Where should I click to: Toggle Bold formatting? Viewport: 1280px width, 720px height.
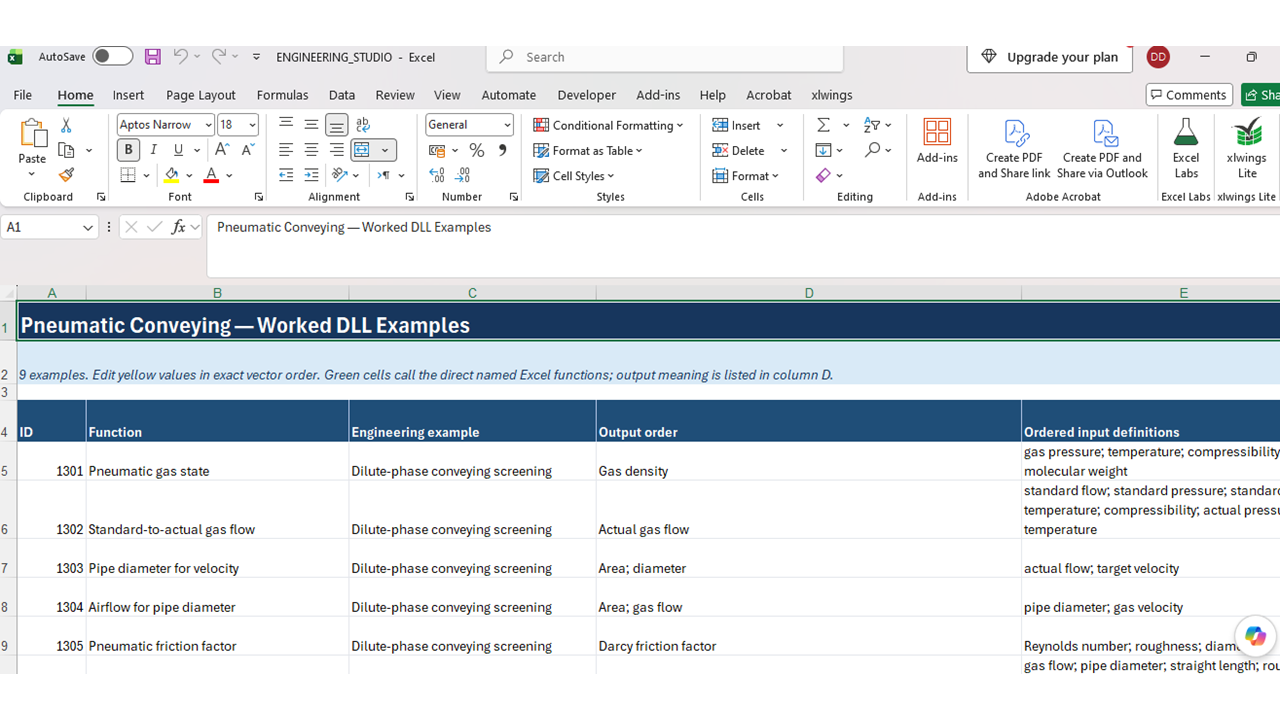[x=128, y=150]
